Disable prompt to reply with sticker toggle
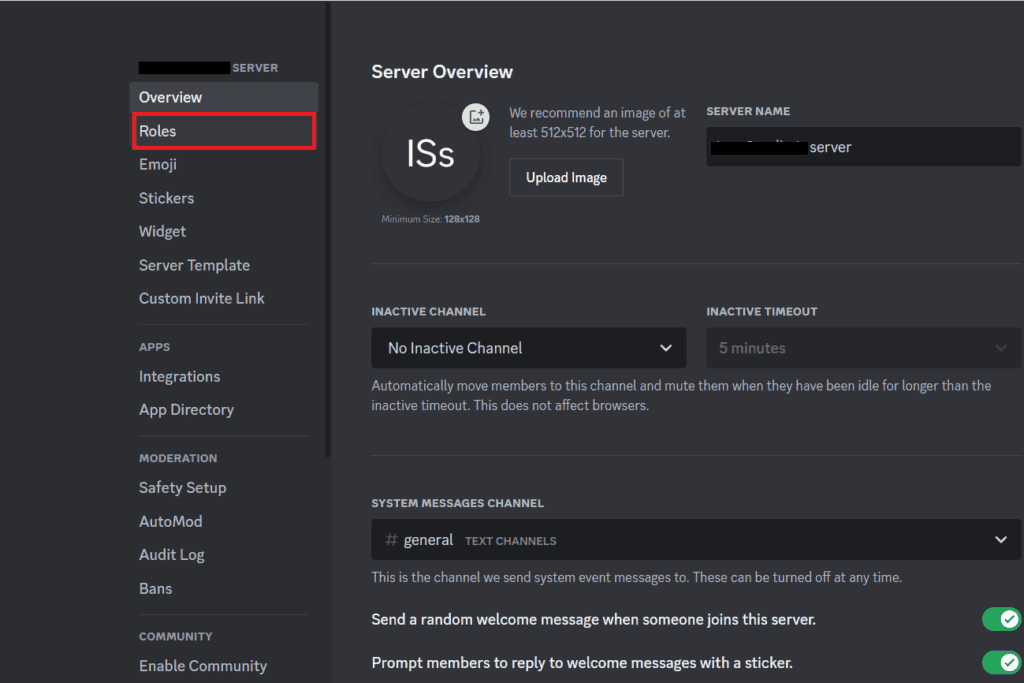Viewport: 1024px width, 683px height. (x=1001, y=663)
